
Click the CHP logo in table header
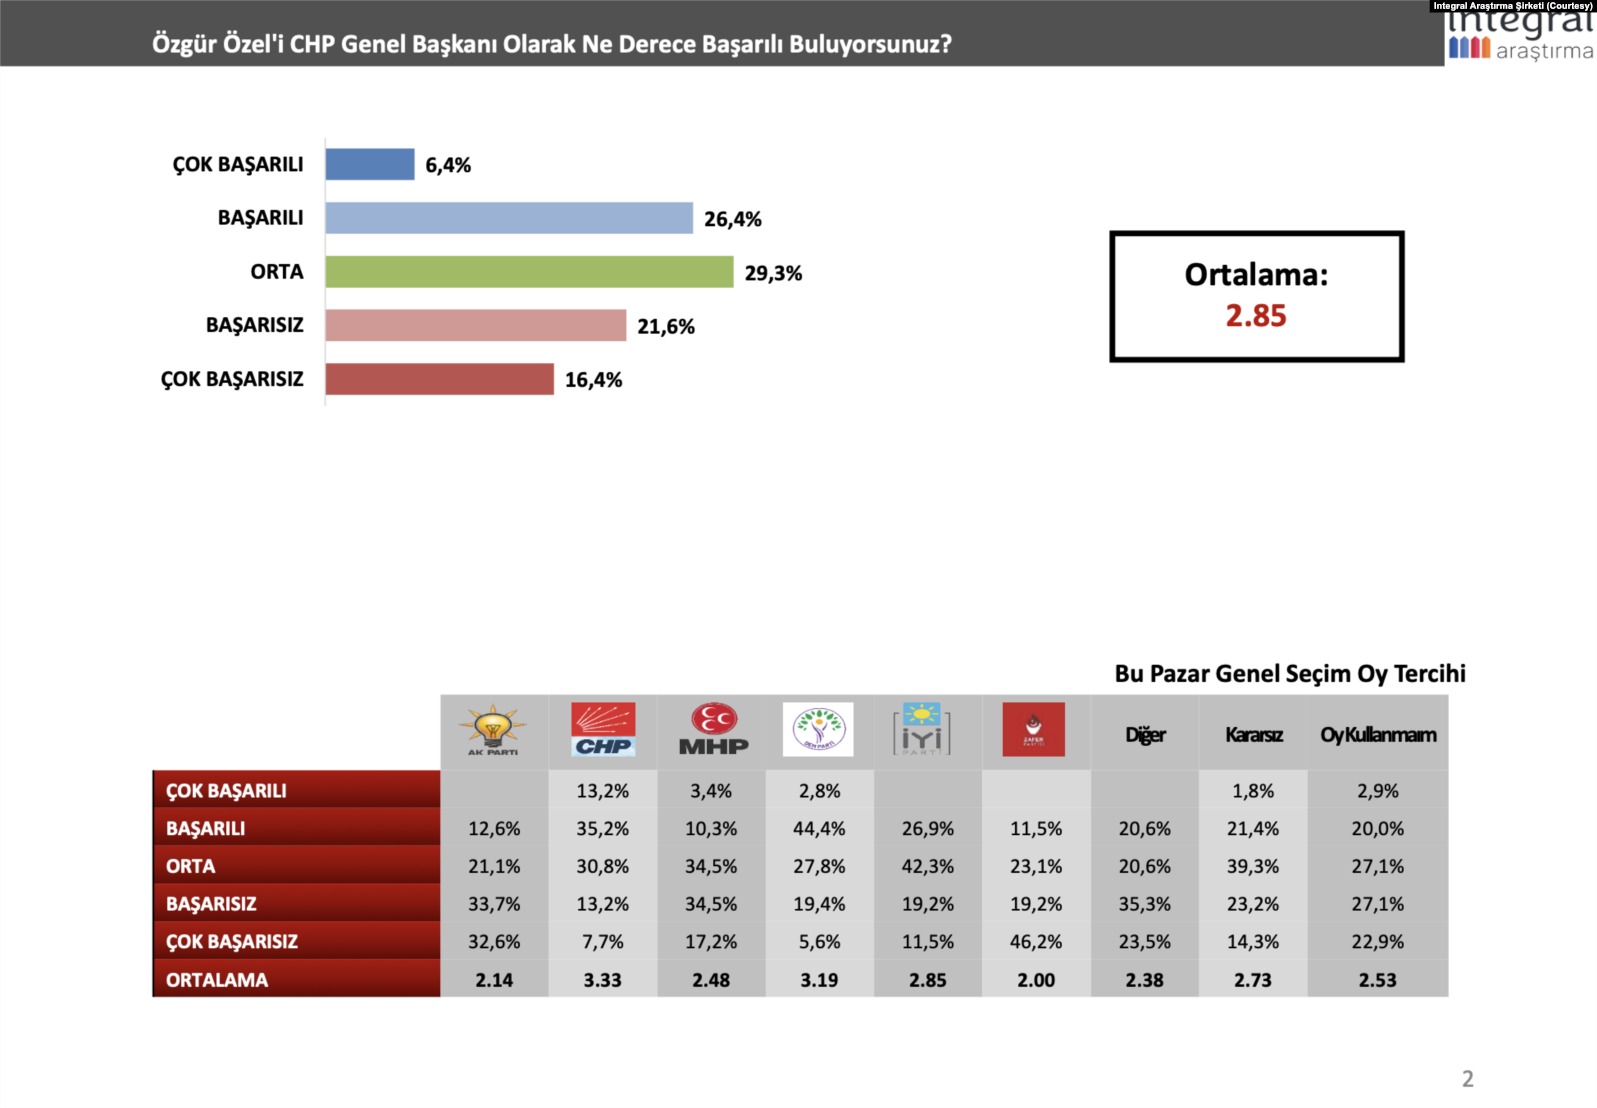pos(603,729)
